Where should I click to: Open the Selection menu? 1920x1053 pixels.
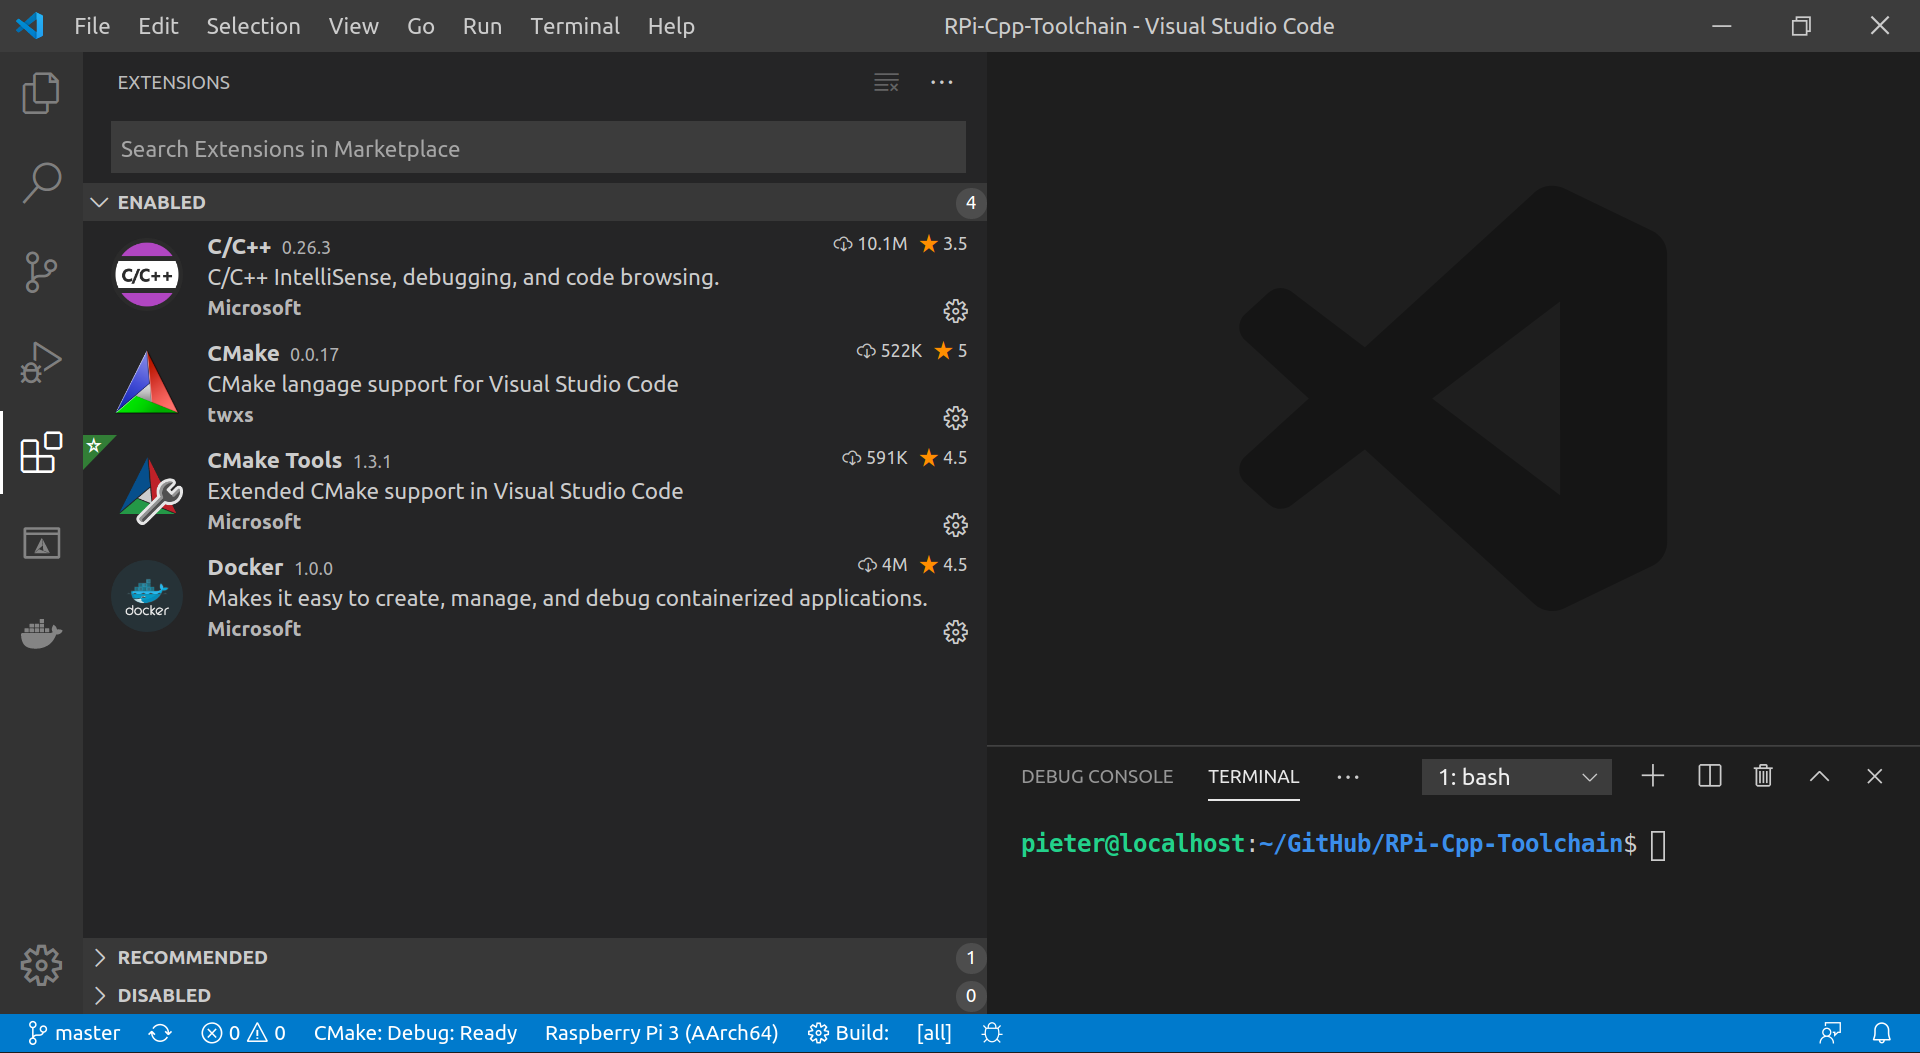pyautogui.click(x=253, y=26)
